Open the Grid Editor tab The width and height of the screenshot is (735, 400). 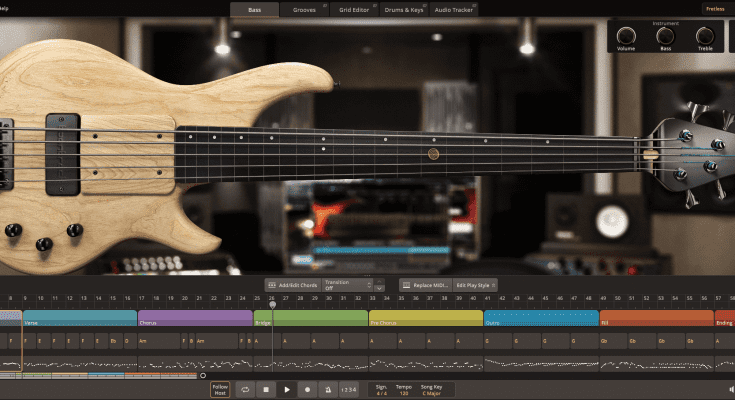pyautogui.click(x=356, y=9)
